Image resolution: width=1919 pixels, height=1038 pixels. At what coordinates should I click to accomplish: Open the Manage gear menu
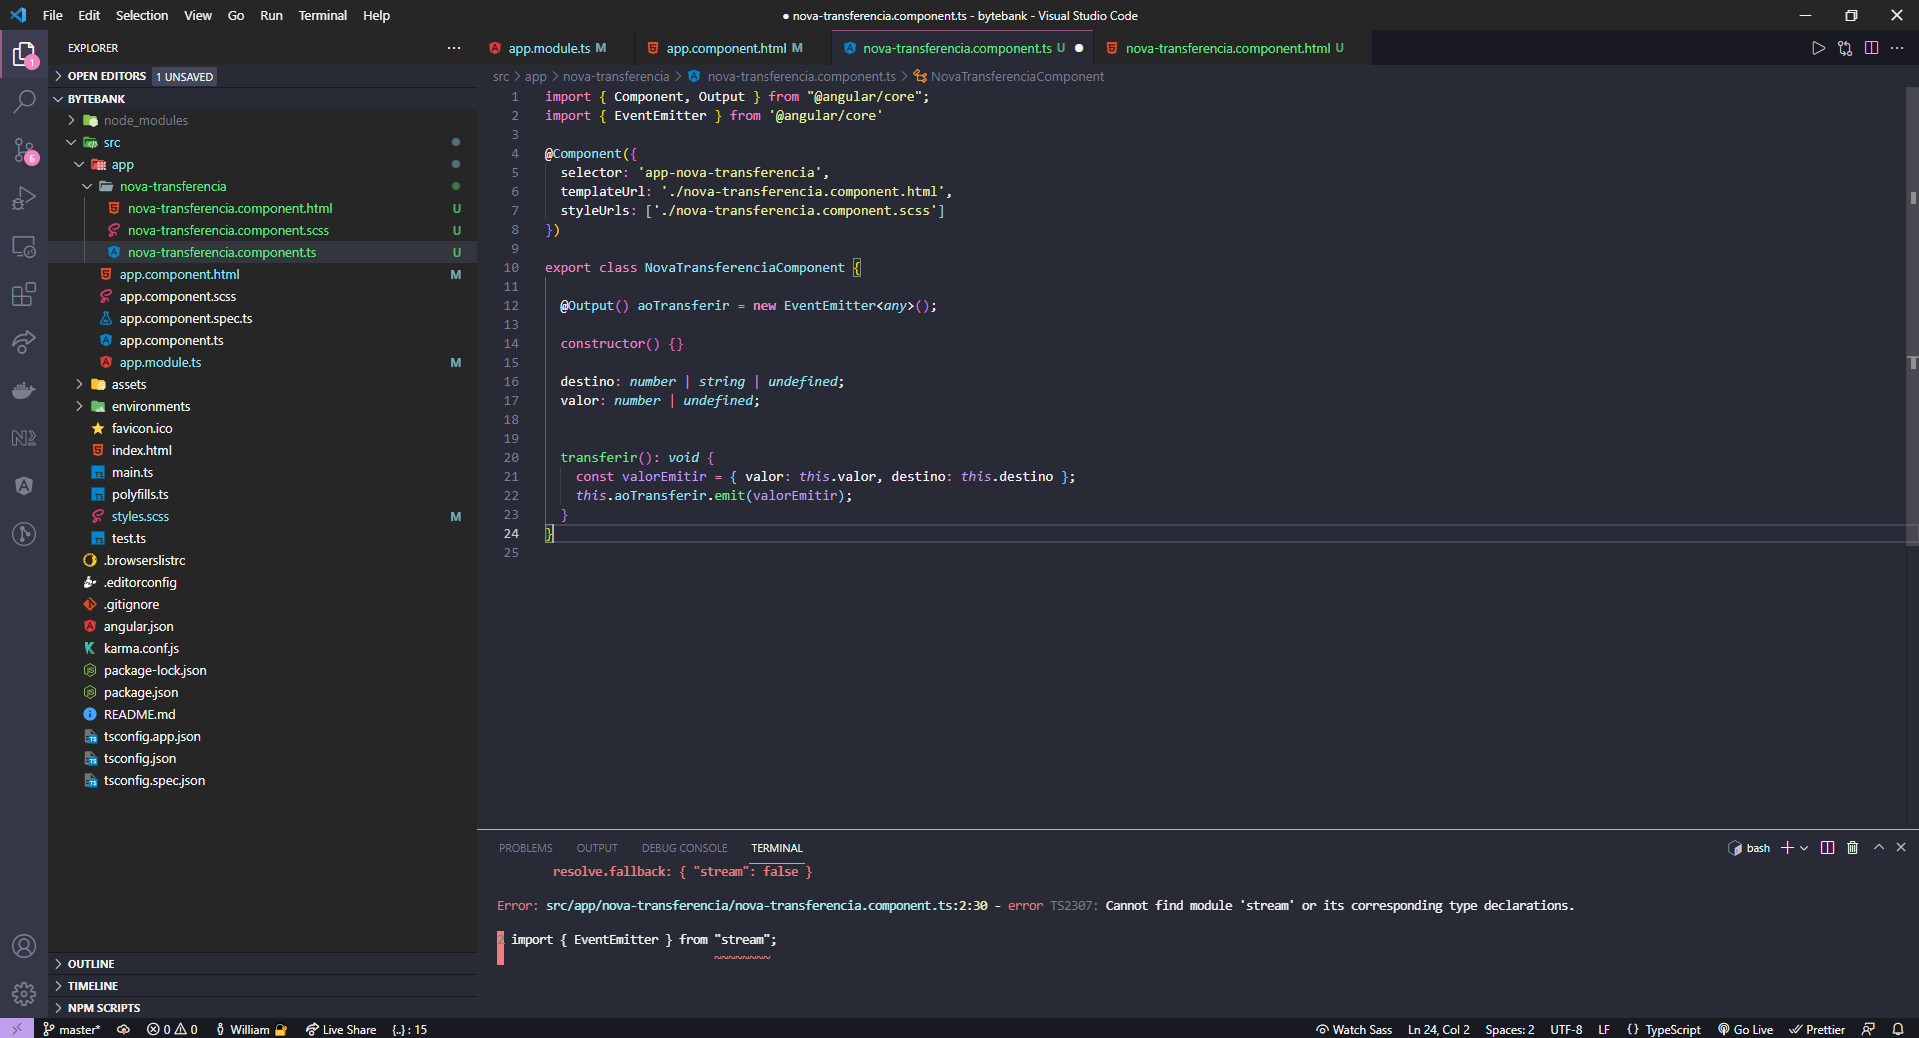point(24,994)
